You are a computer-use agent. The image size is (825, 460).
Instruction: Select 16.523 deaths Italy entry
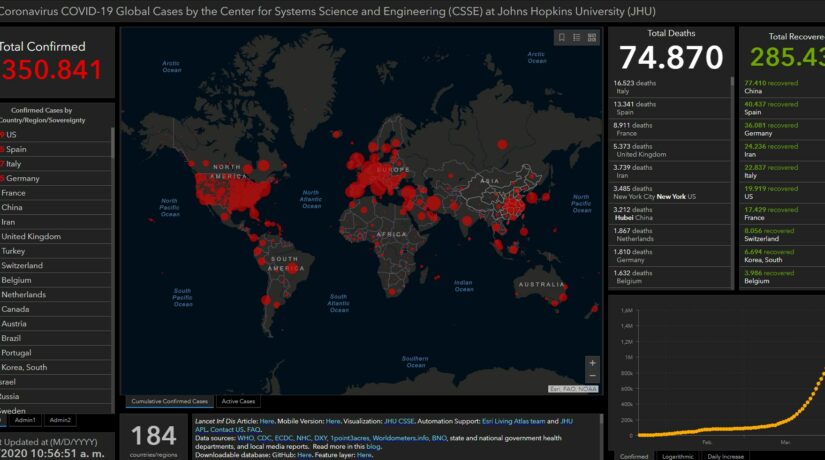point(669,87)
